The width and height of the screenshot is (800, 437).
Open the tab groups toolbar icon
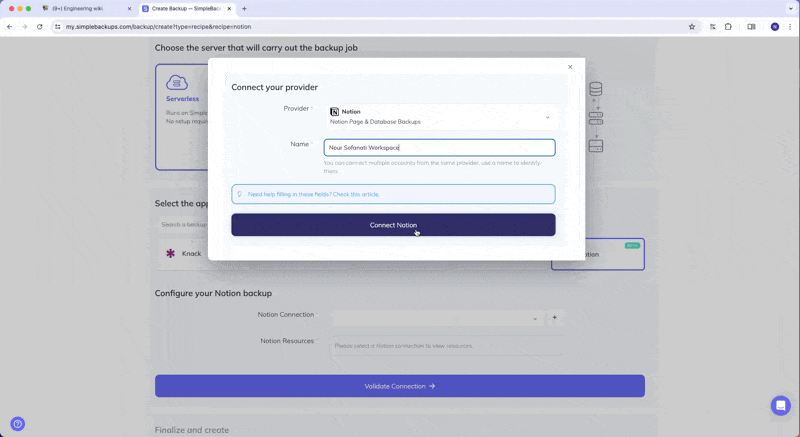coord(712,27)
